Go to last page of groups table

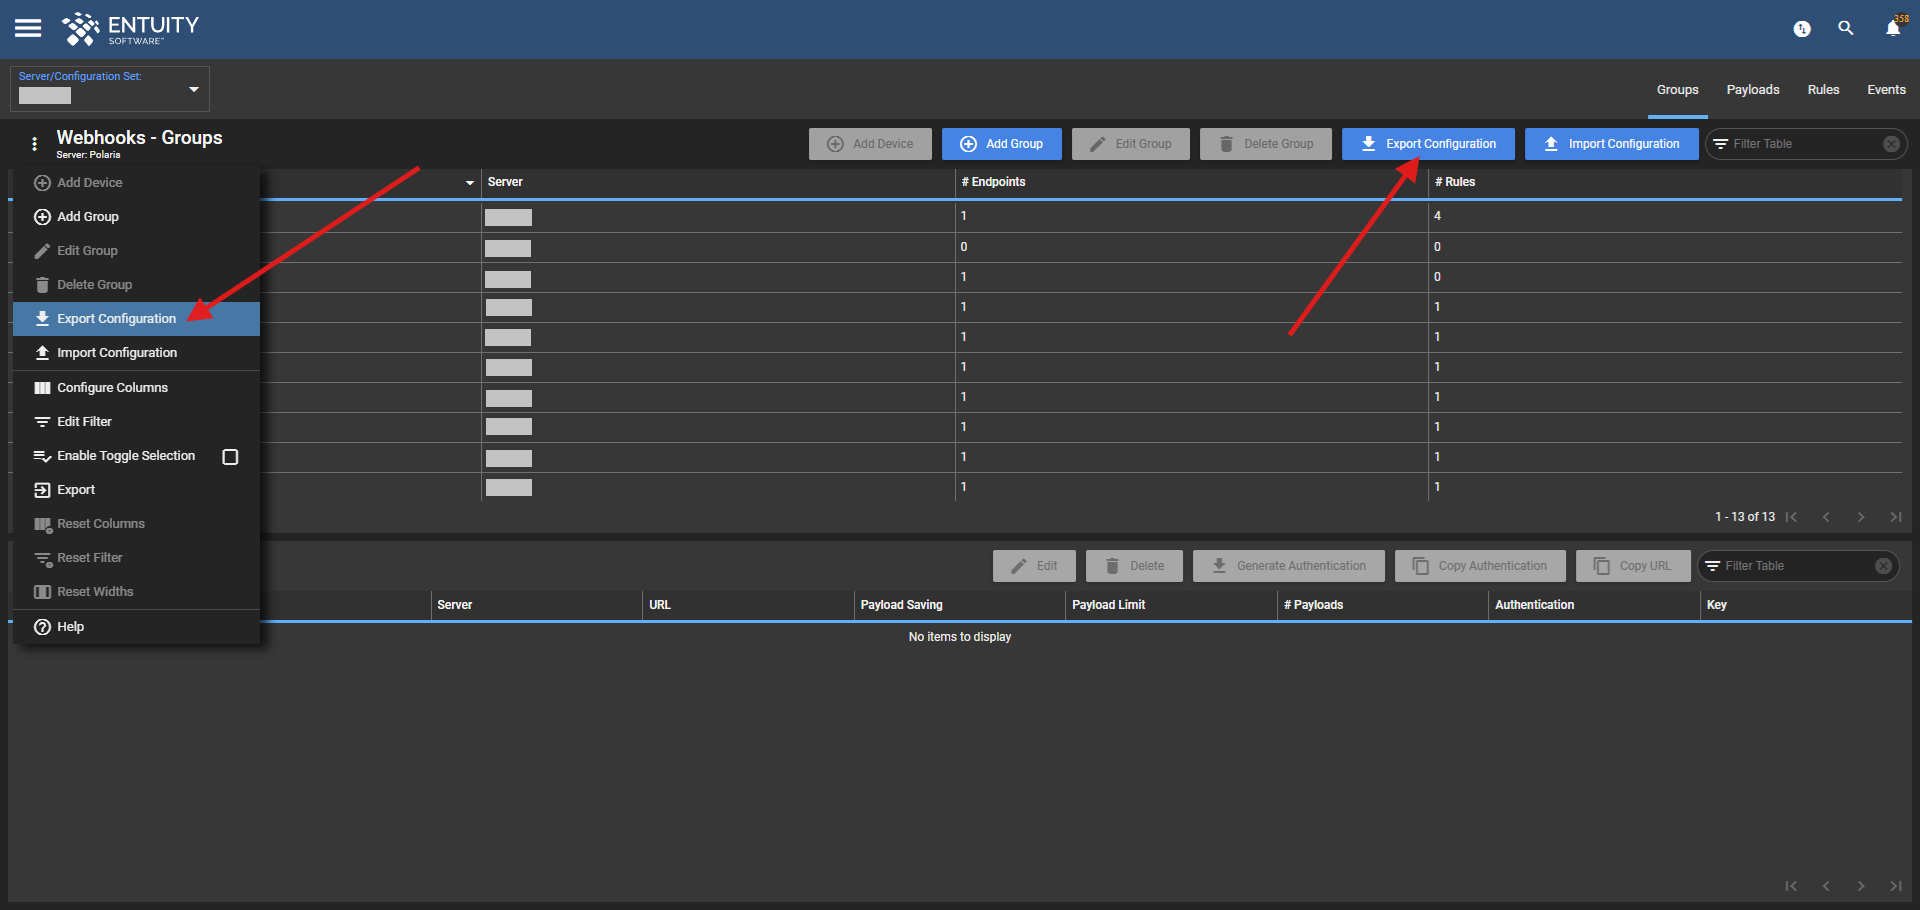[x=1895, y=517]
